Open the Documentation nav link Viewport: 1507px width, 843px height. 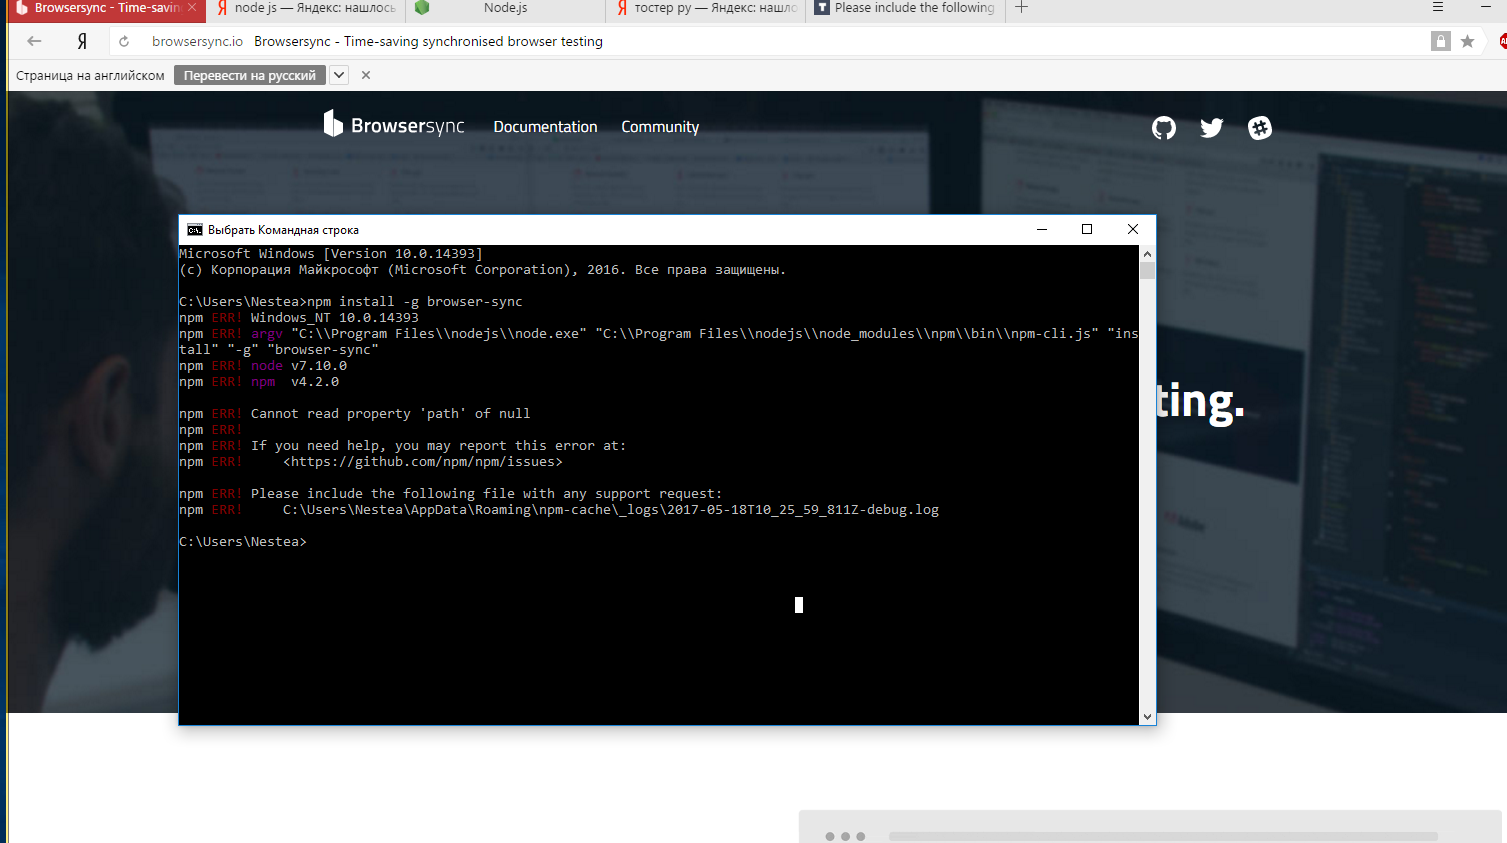click(x=545, y=127)
